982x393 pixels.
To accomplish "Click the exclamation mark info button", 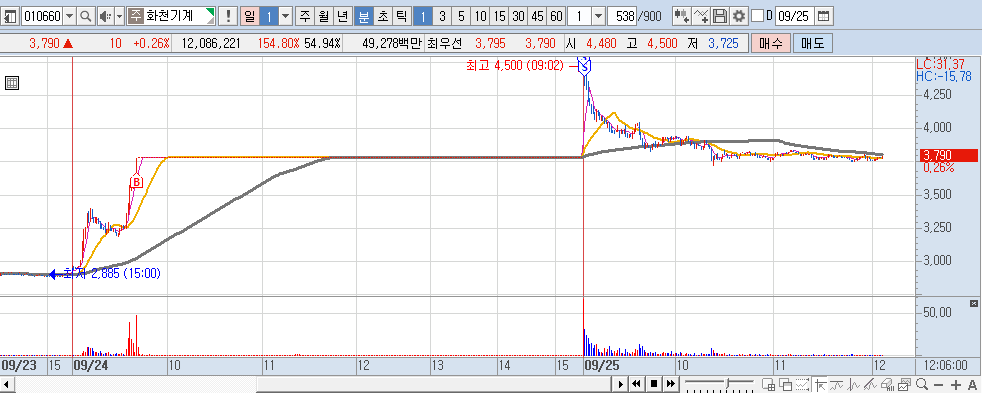I will coord(229,16).
